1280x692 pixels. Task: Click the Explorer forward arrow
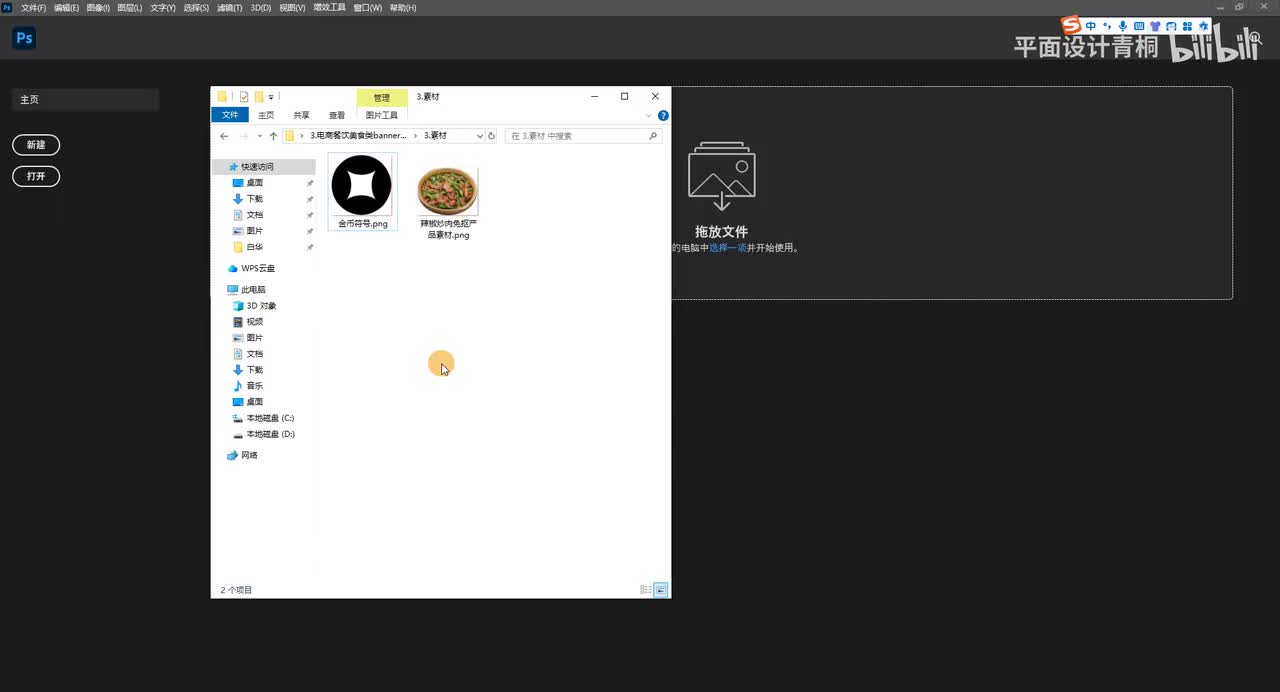pos(245,136)
